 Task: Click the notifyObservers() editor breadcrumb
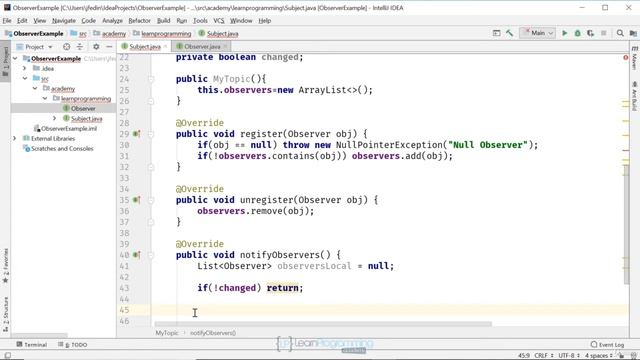pos(213,333)
